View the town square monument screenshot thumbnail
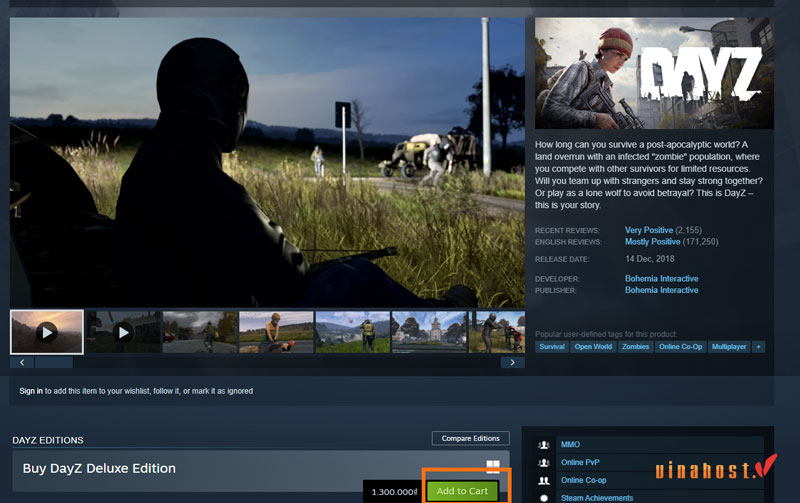The image size is (800, 503). (429, 332)
